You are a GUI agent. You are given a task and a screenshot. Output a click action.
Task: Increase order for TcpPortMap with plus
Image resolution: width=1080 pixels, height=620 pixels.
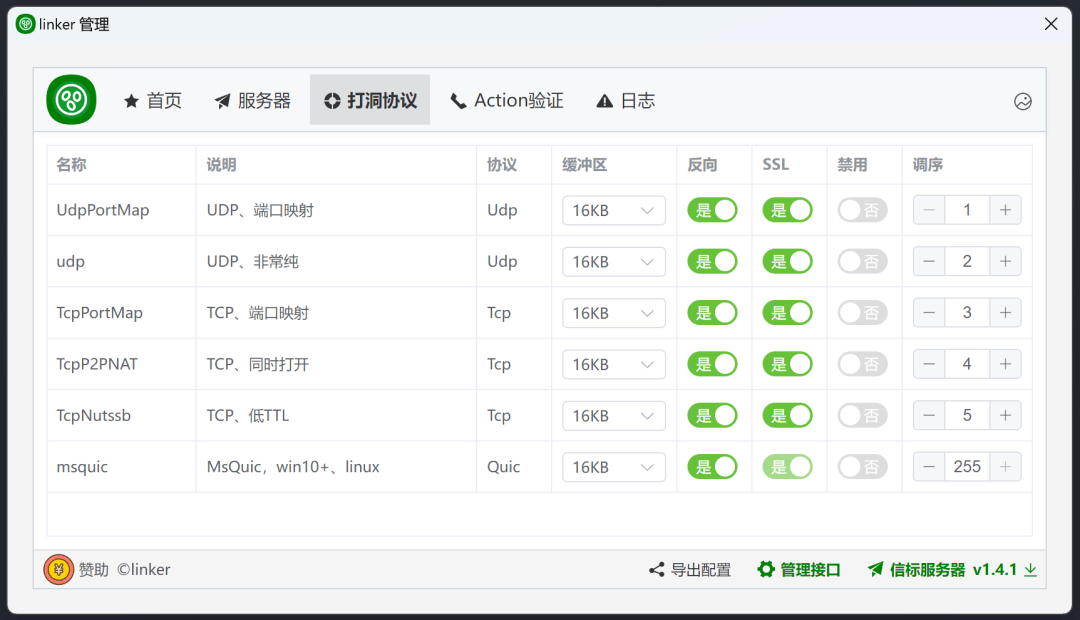point(1005,313)
